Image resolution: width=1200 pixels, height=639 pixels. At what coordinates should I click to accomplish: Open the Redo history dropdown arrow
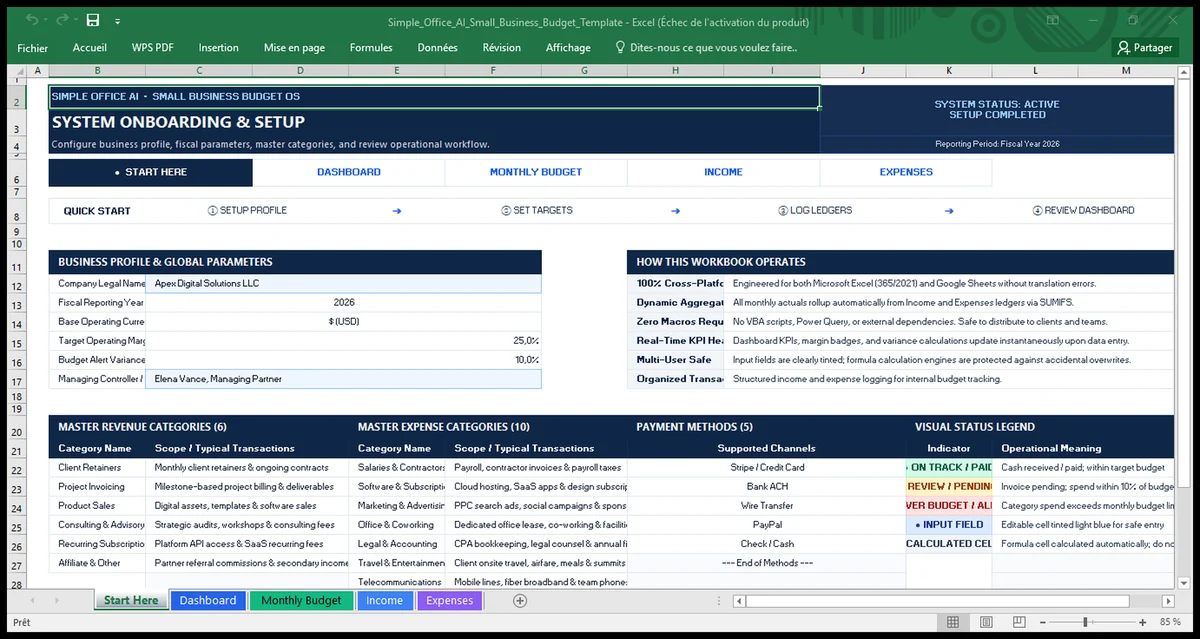point(75,21)
